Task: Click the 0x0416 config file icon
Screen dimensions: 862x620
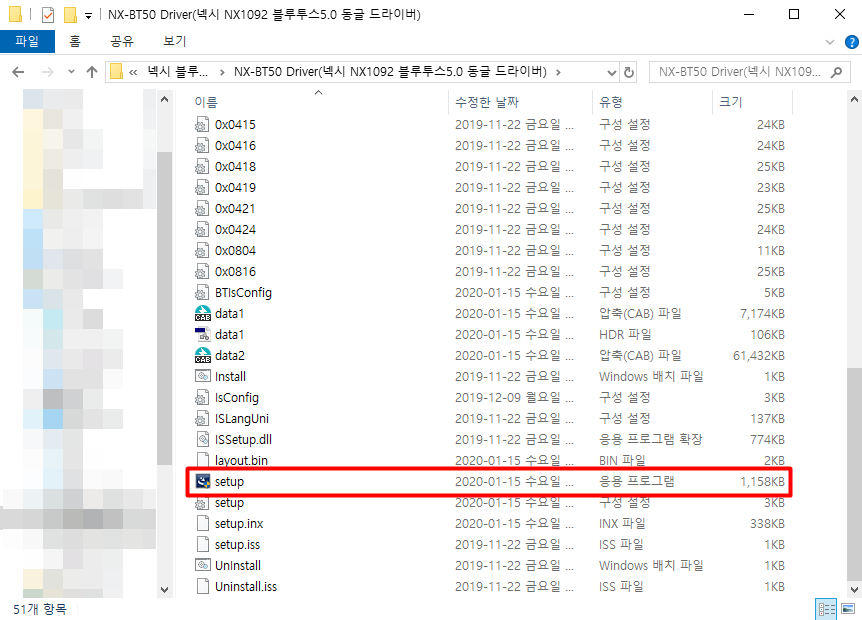Action: pyautogui.click(x=202, y=146)
